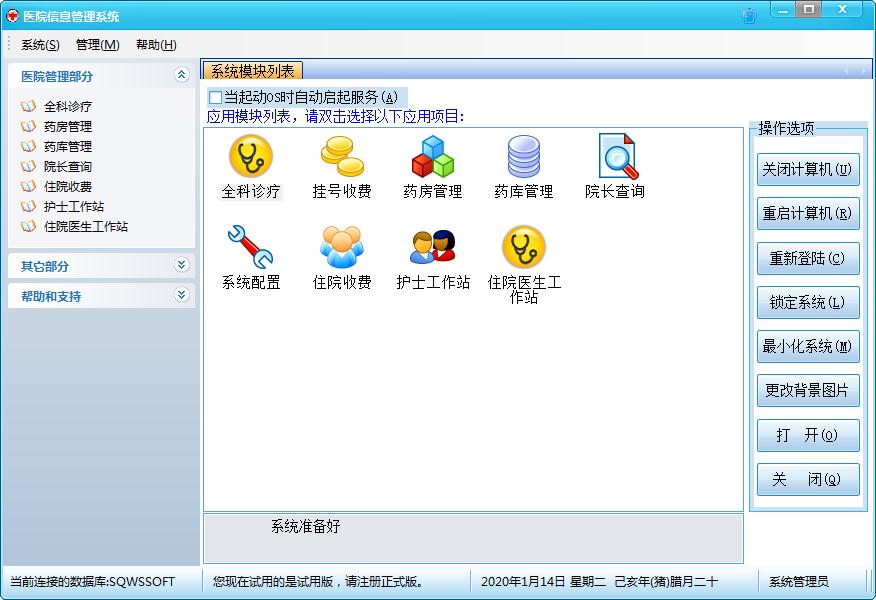The height and width of the screenshot is (600, 876).
Task: Click the book icon beside sidebar 护士工作站
Action: click(x=28, y=206)
